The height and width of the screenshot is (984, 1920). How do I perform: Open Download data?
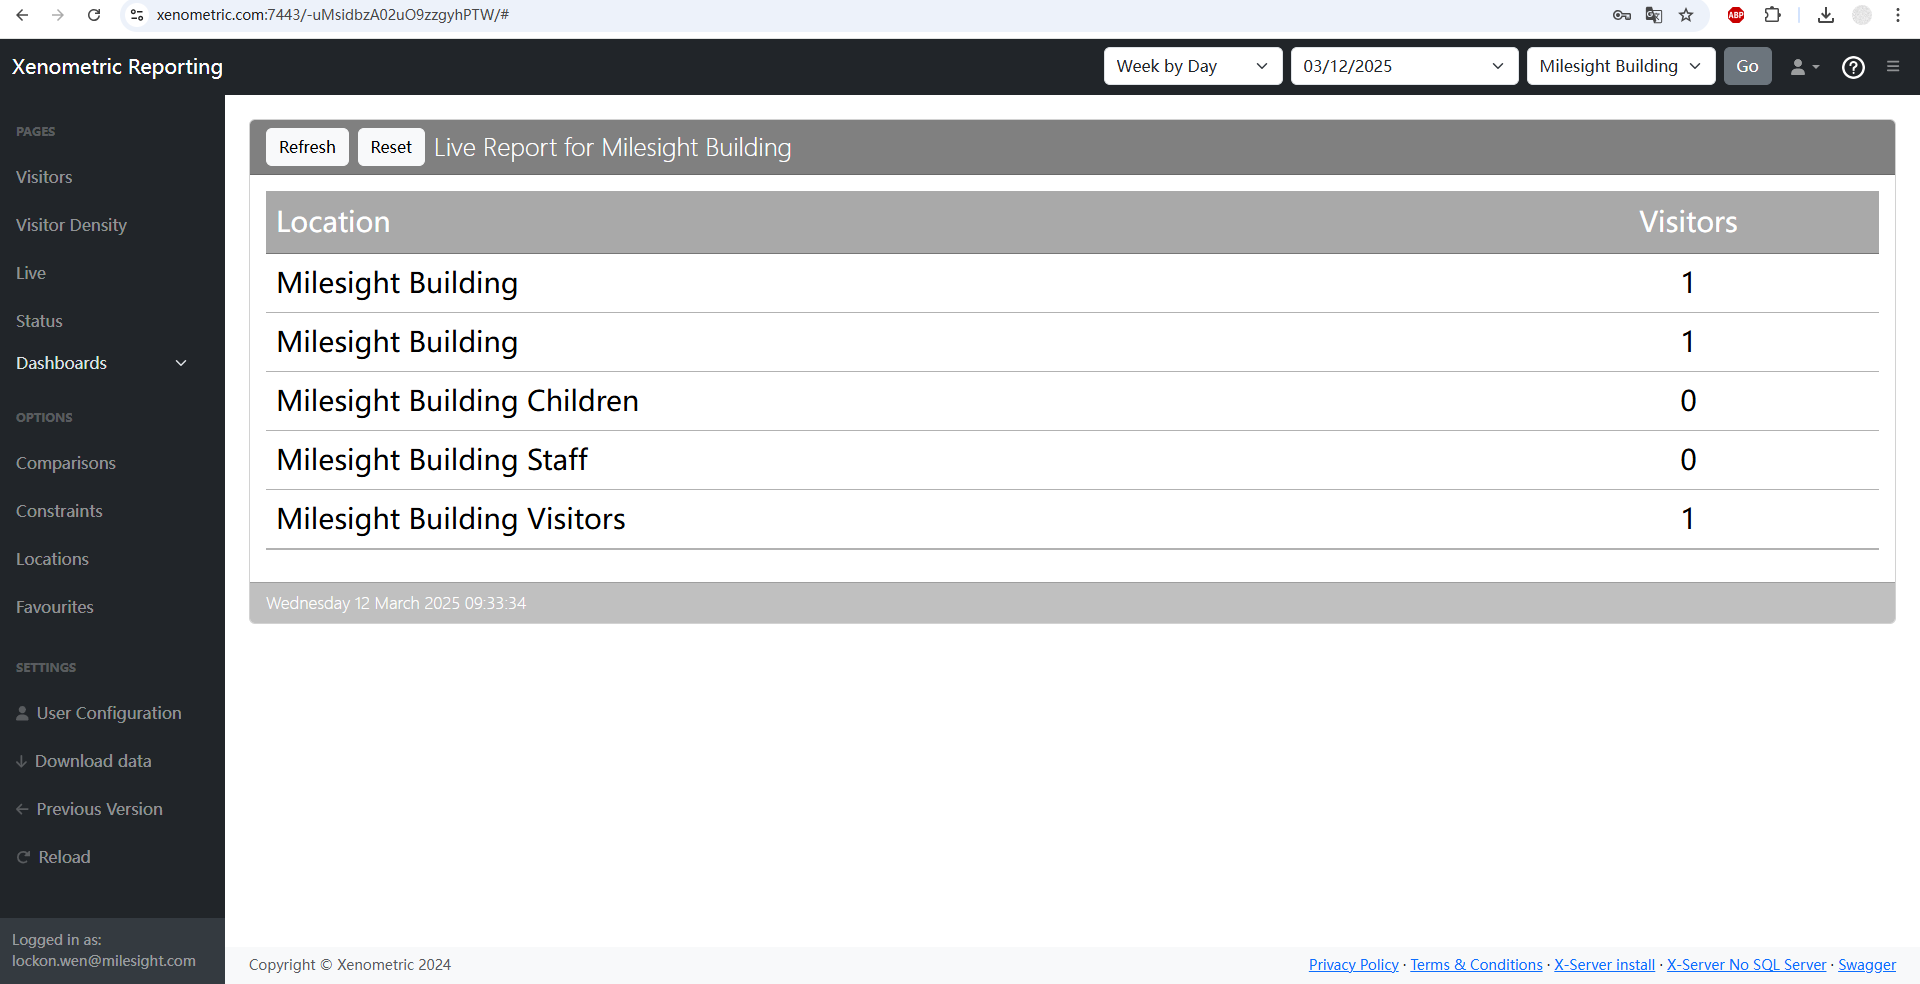(84, 761)
